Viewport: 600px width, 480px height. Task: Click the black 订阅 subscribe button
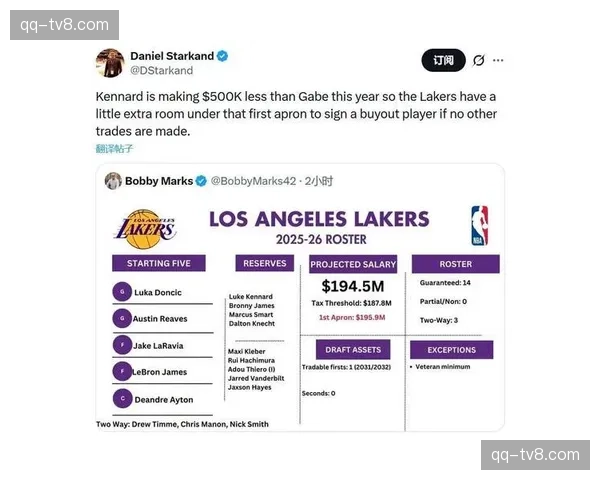[x=443, y=60]
